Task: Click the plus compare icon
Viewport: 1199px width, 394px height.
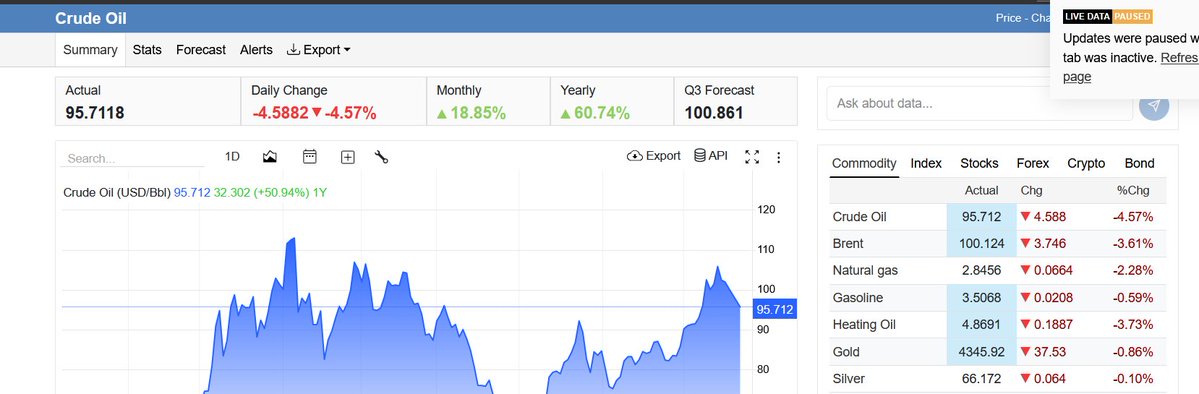Action: [x=347, y=157]
